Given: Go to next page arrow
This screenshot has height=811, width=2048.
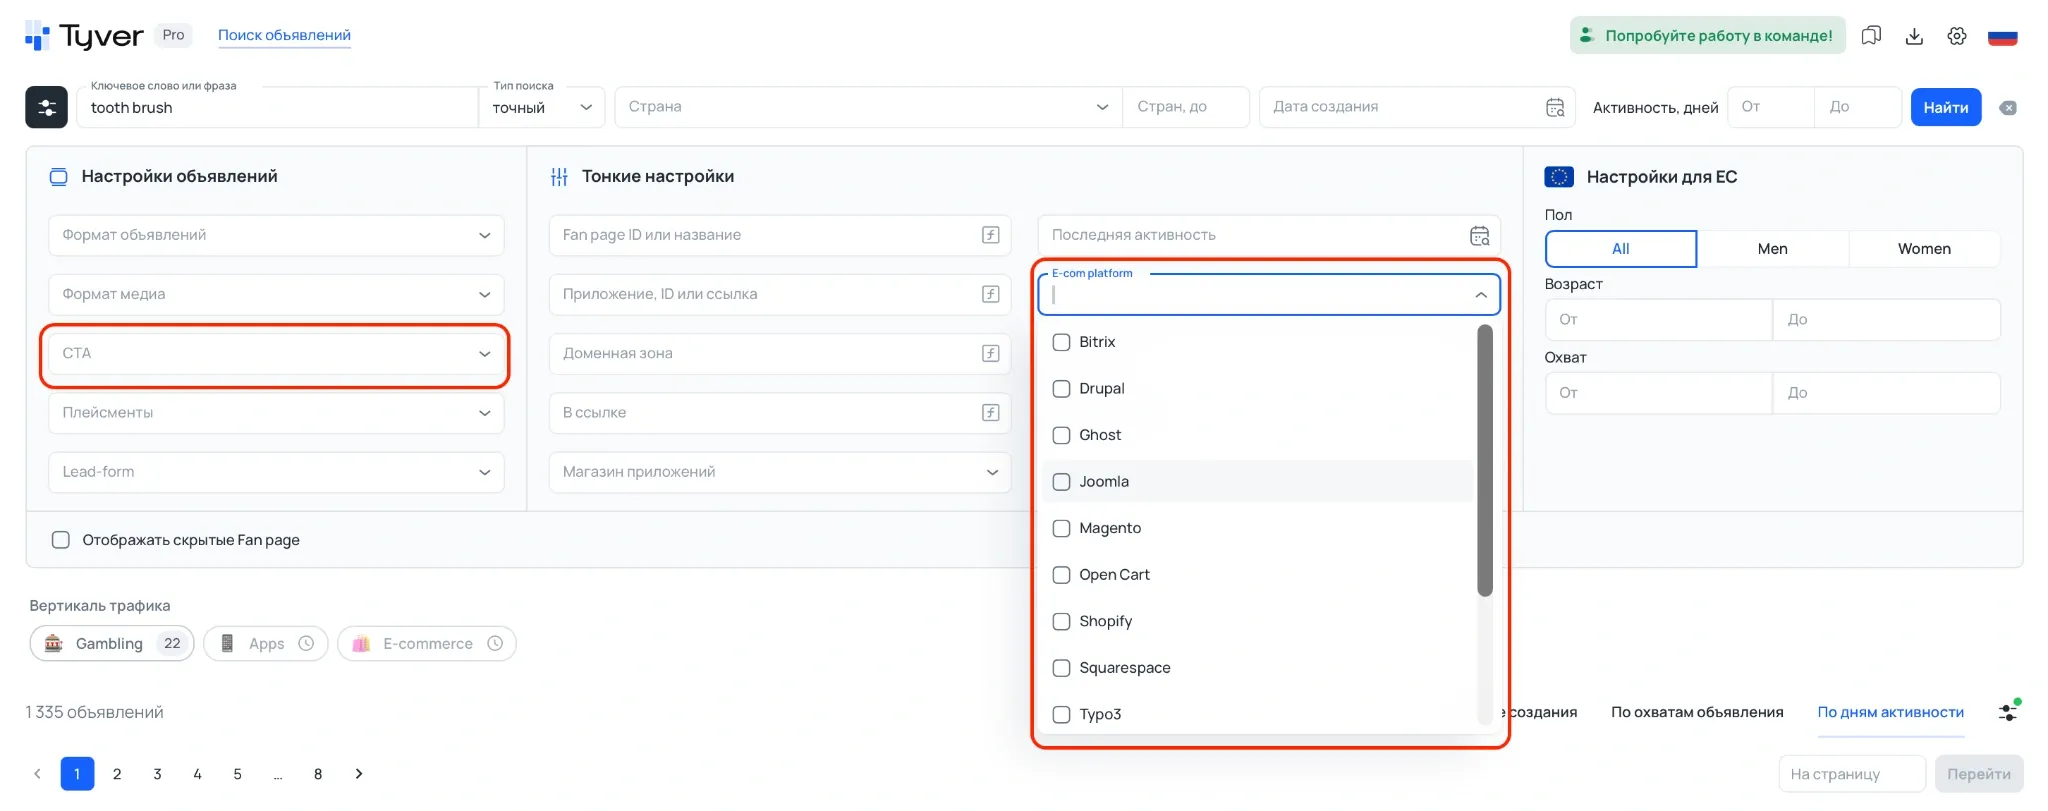Looking at the screenshot, I should coord(359,774).
